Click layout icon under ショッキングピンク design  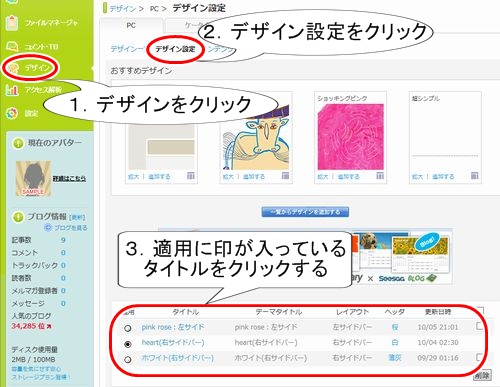click(380, 176)
